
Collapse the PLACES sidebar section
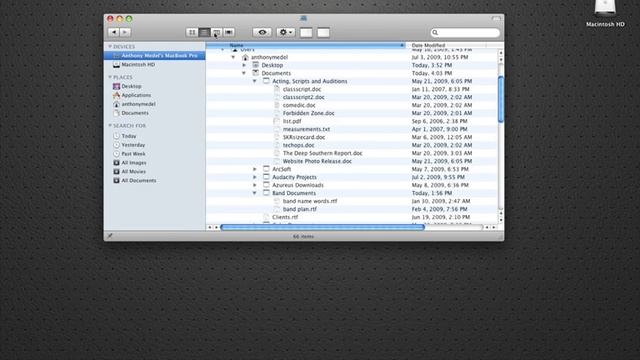[110, 77]
